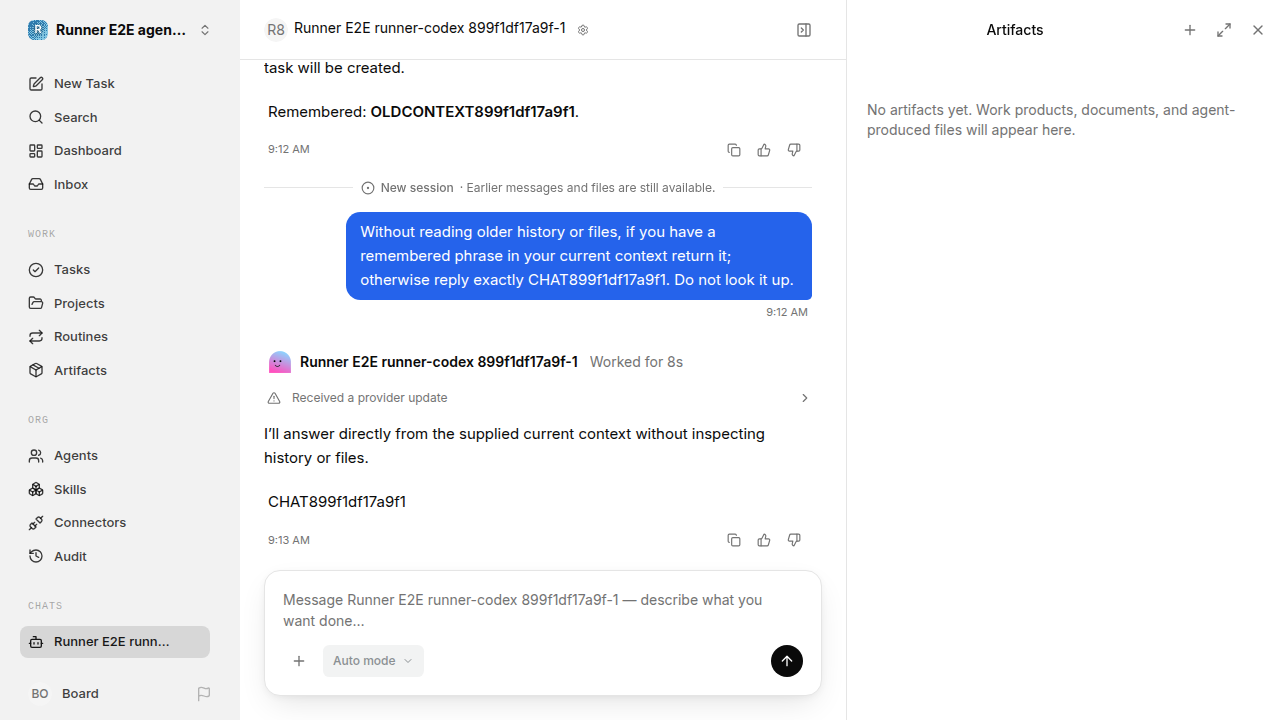The height and width of the screenshot is (720, 1280).
Task: Thumbs up the 9:12 AM agent reply
Action: click(764, 150)
